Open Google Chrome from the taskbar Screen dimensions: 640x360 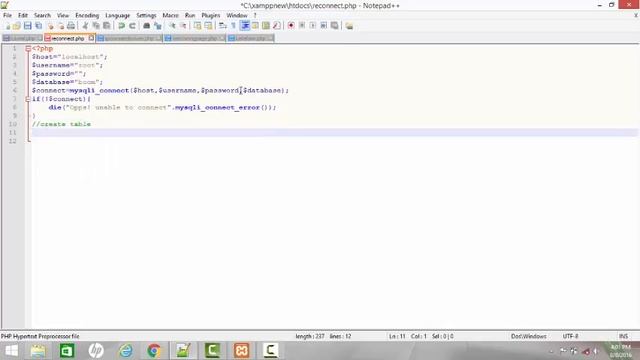(x=154, y=351)
